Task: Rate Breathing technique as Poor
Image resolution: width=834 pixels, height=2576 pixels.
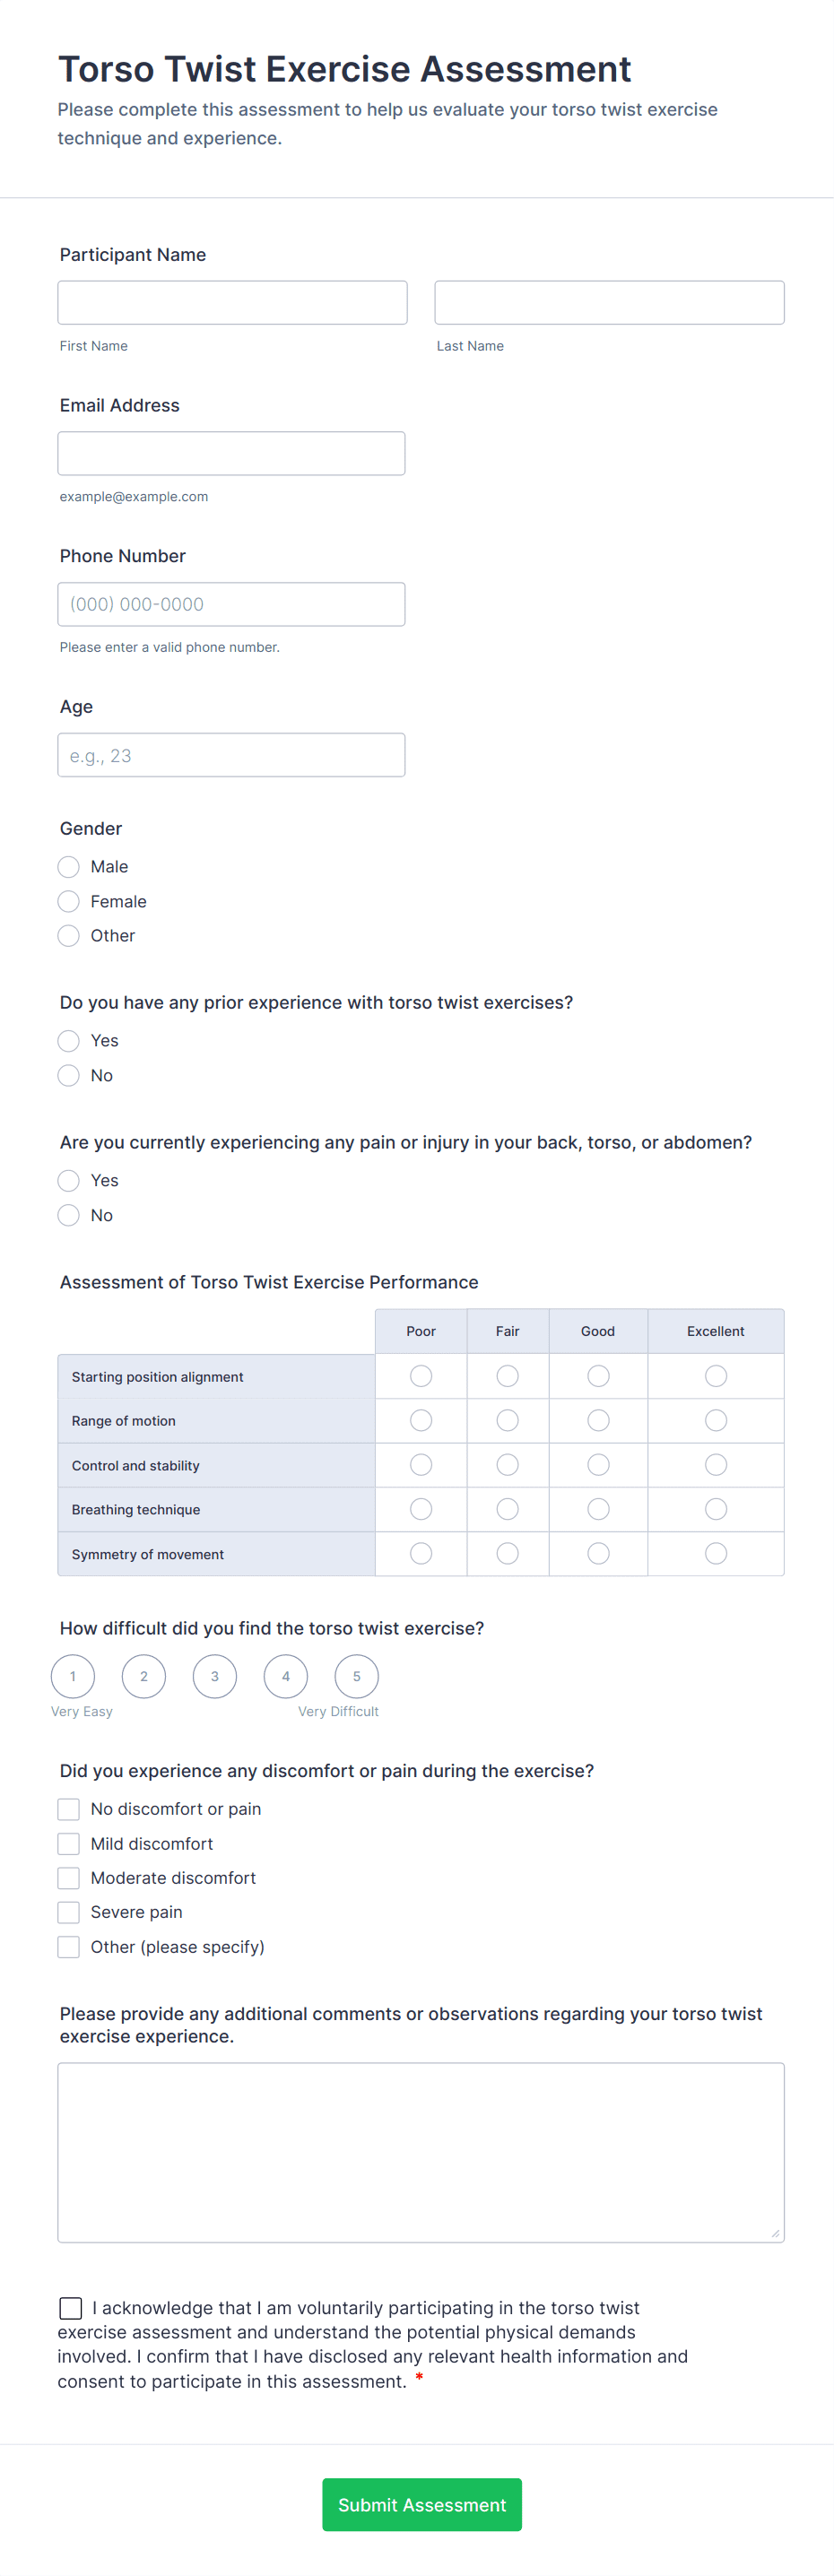Action: pyautogui.click(x=420, y=1509)
